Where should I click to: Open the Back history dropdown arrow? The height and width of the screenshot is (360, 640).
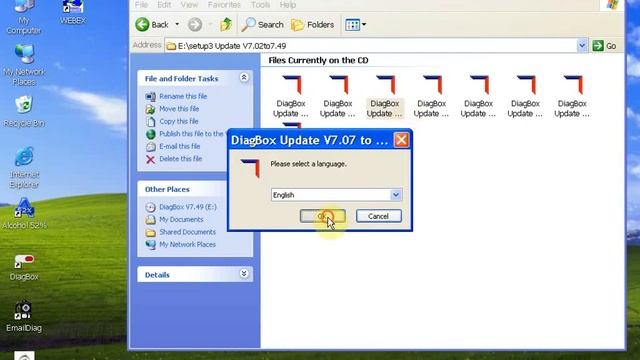177,24
